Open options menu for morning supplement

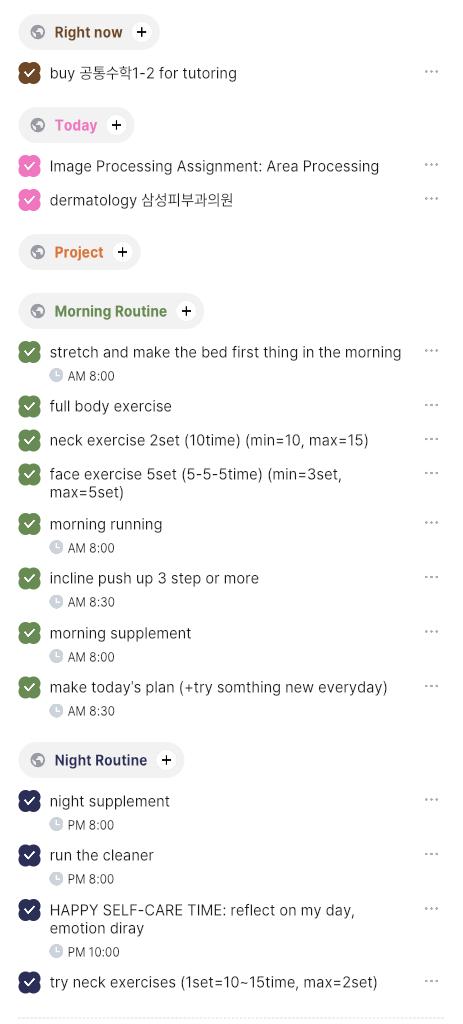point(431,632)
